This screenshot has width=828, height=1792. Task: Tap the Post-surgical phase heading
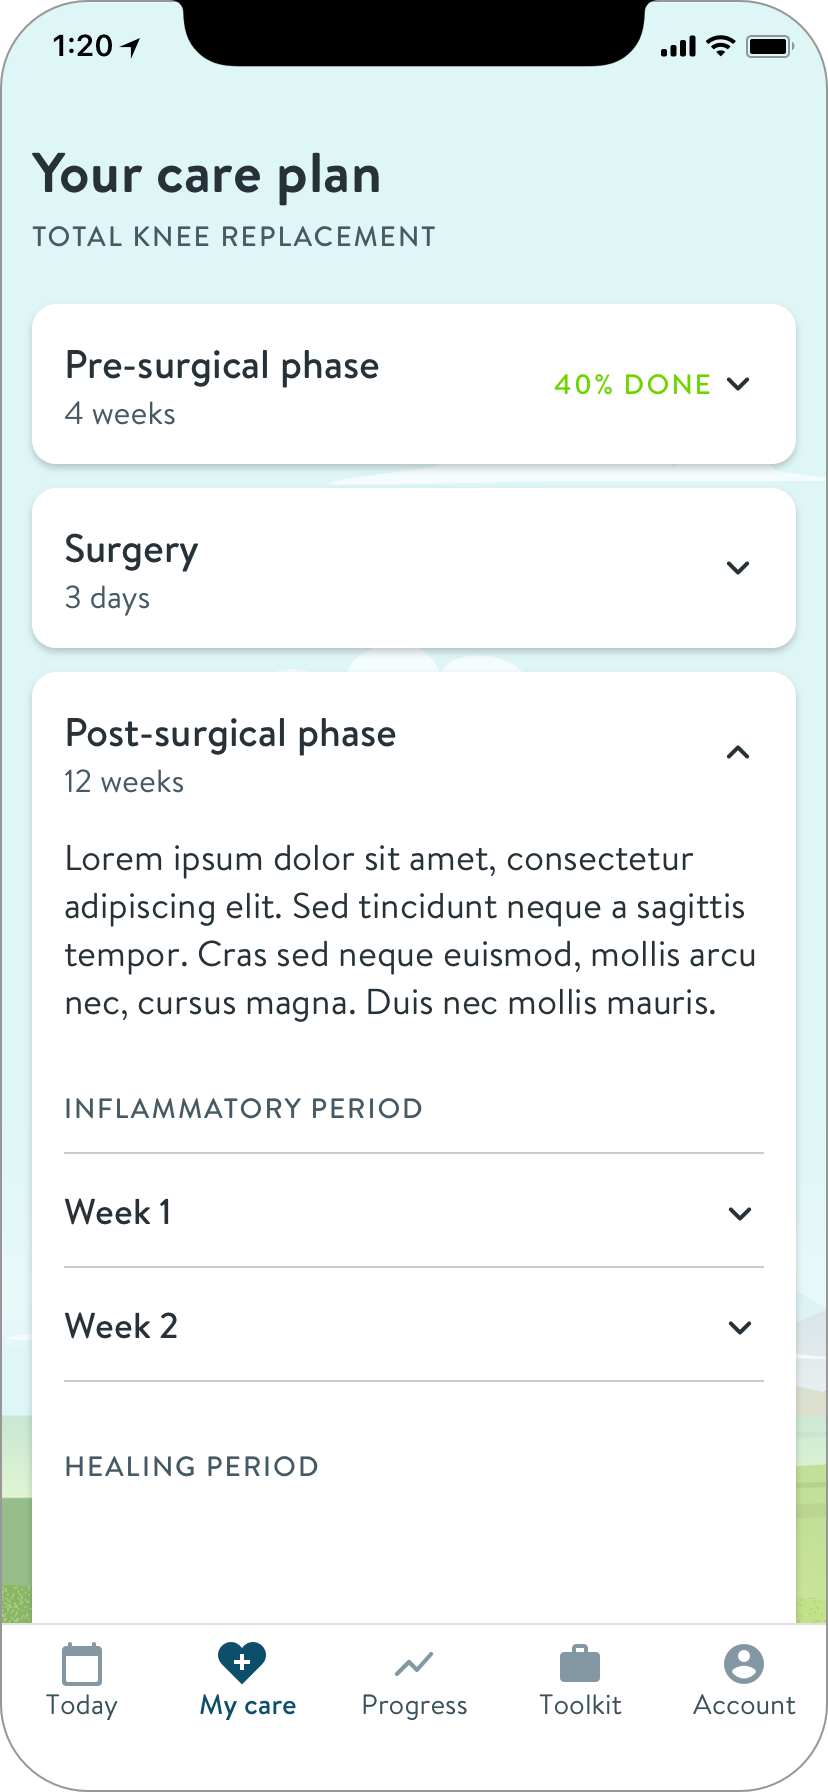(x=230, y=734)
